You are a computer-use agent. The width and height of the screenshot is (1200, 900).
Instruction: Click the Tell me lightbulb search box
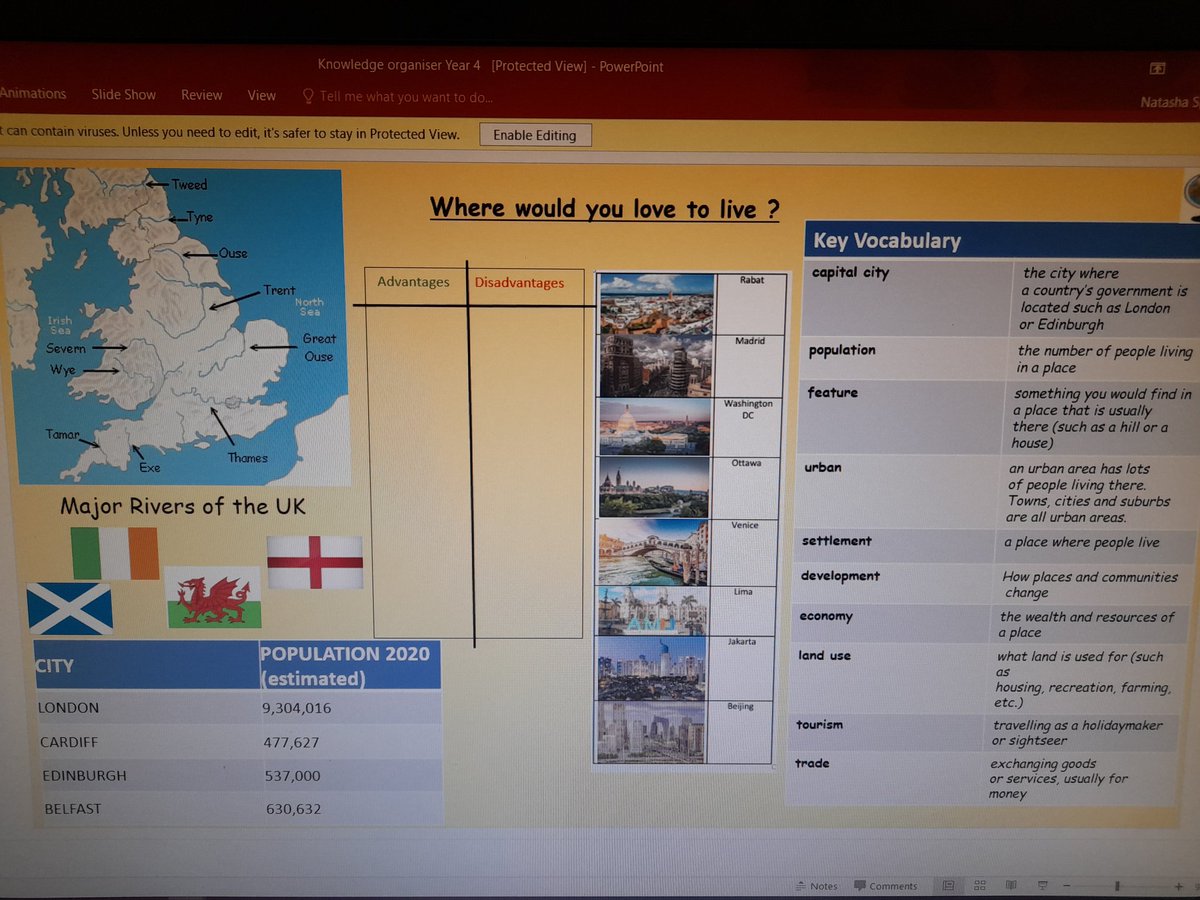pyautogui.click(x=397, y=97)
